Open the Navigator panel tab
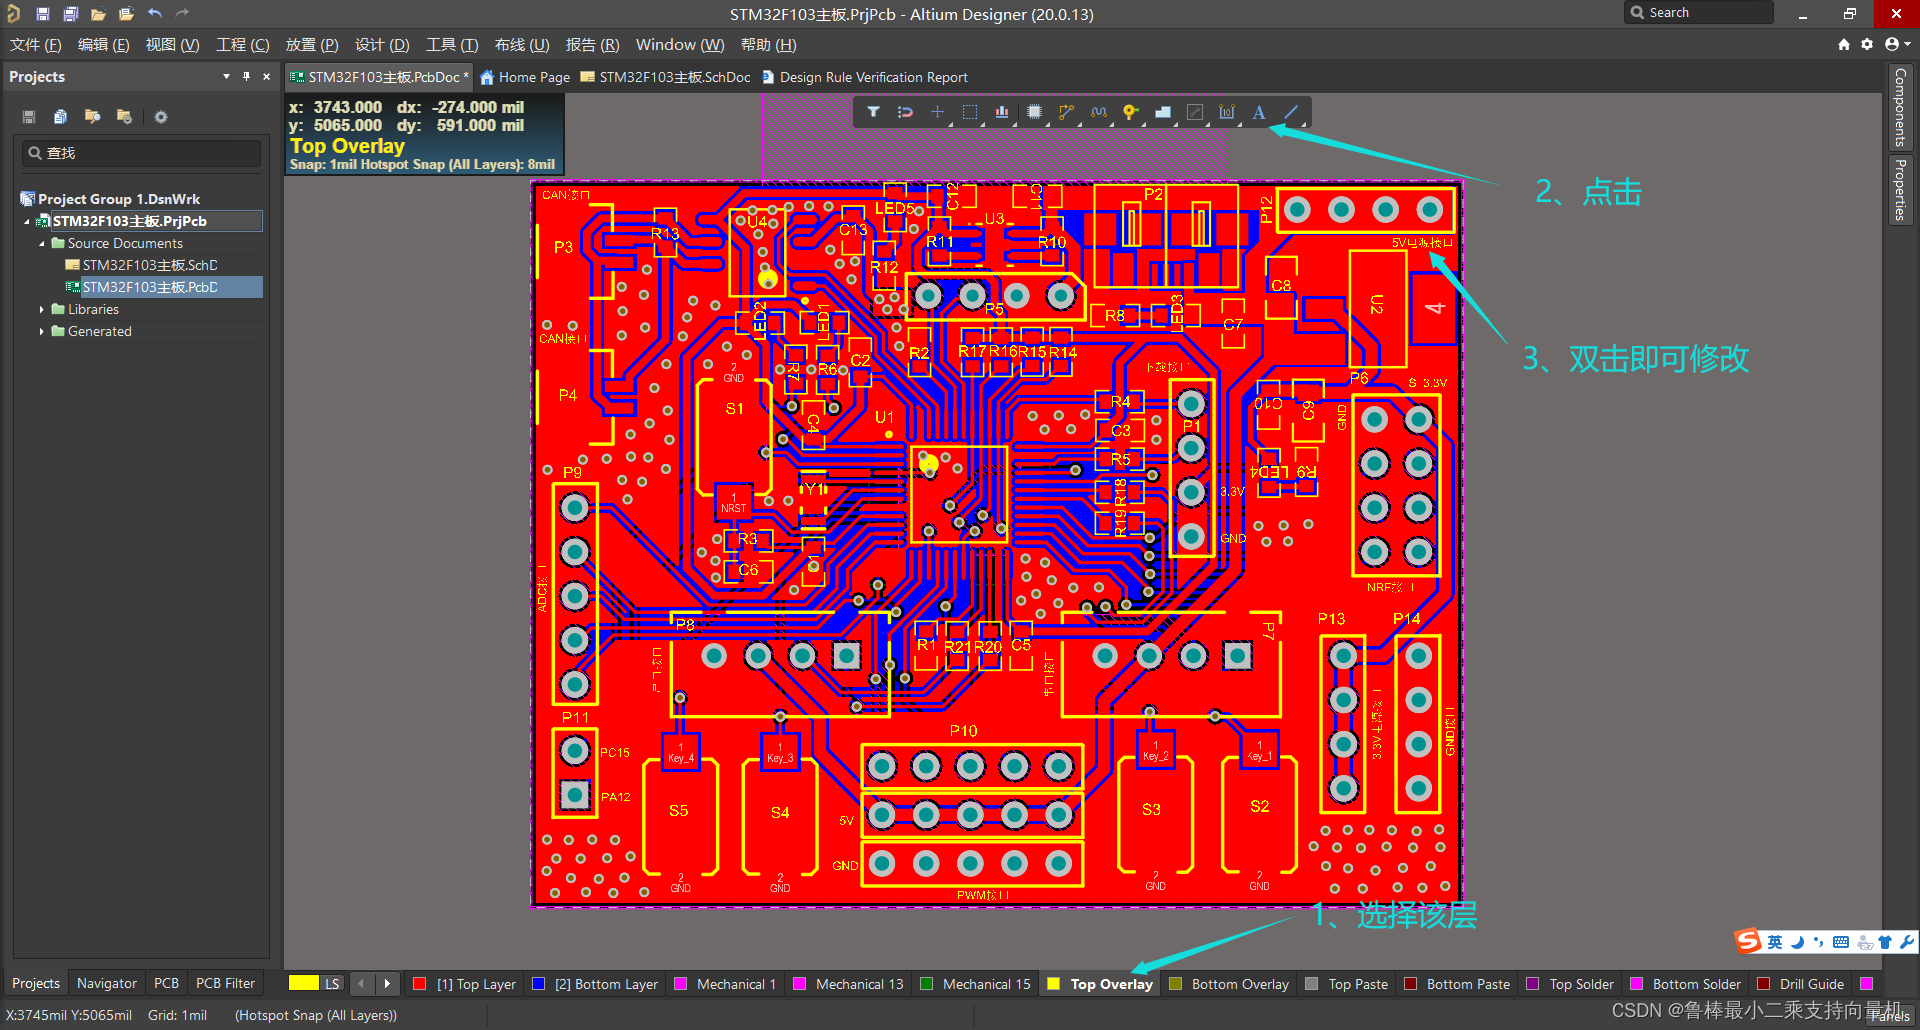1920x1030 pixels. (107, 984)
